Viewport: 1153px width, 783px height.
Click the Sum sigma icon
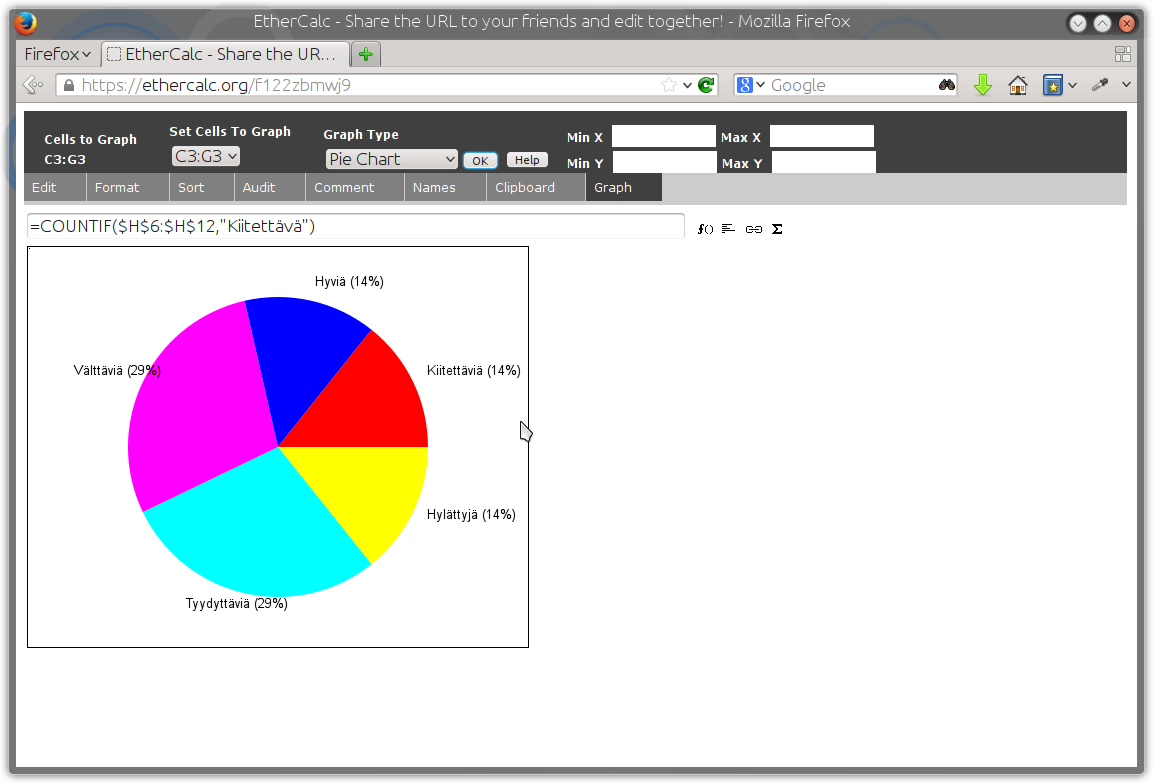tap(777, 229)
